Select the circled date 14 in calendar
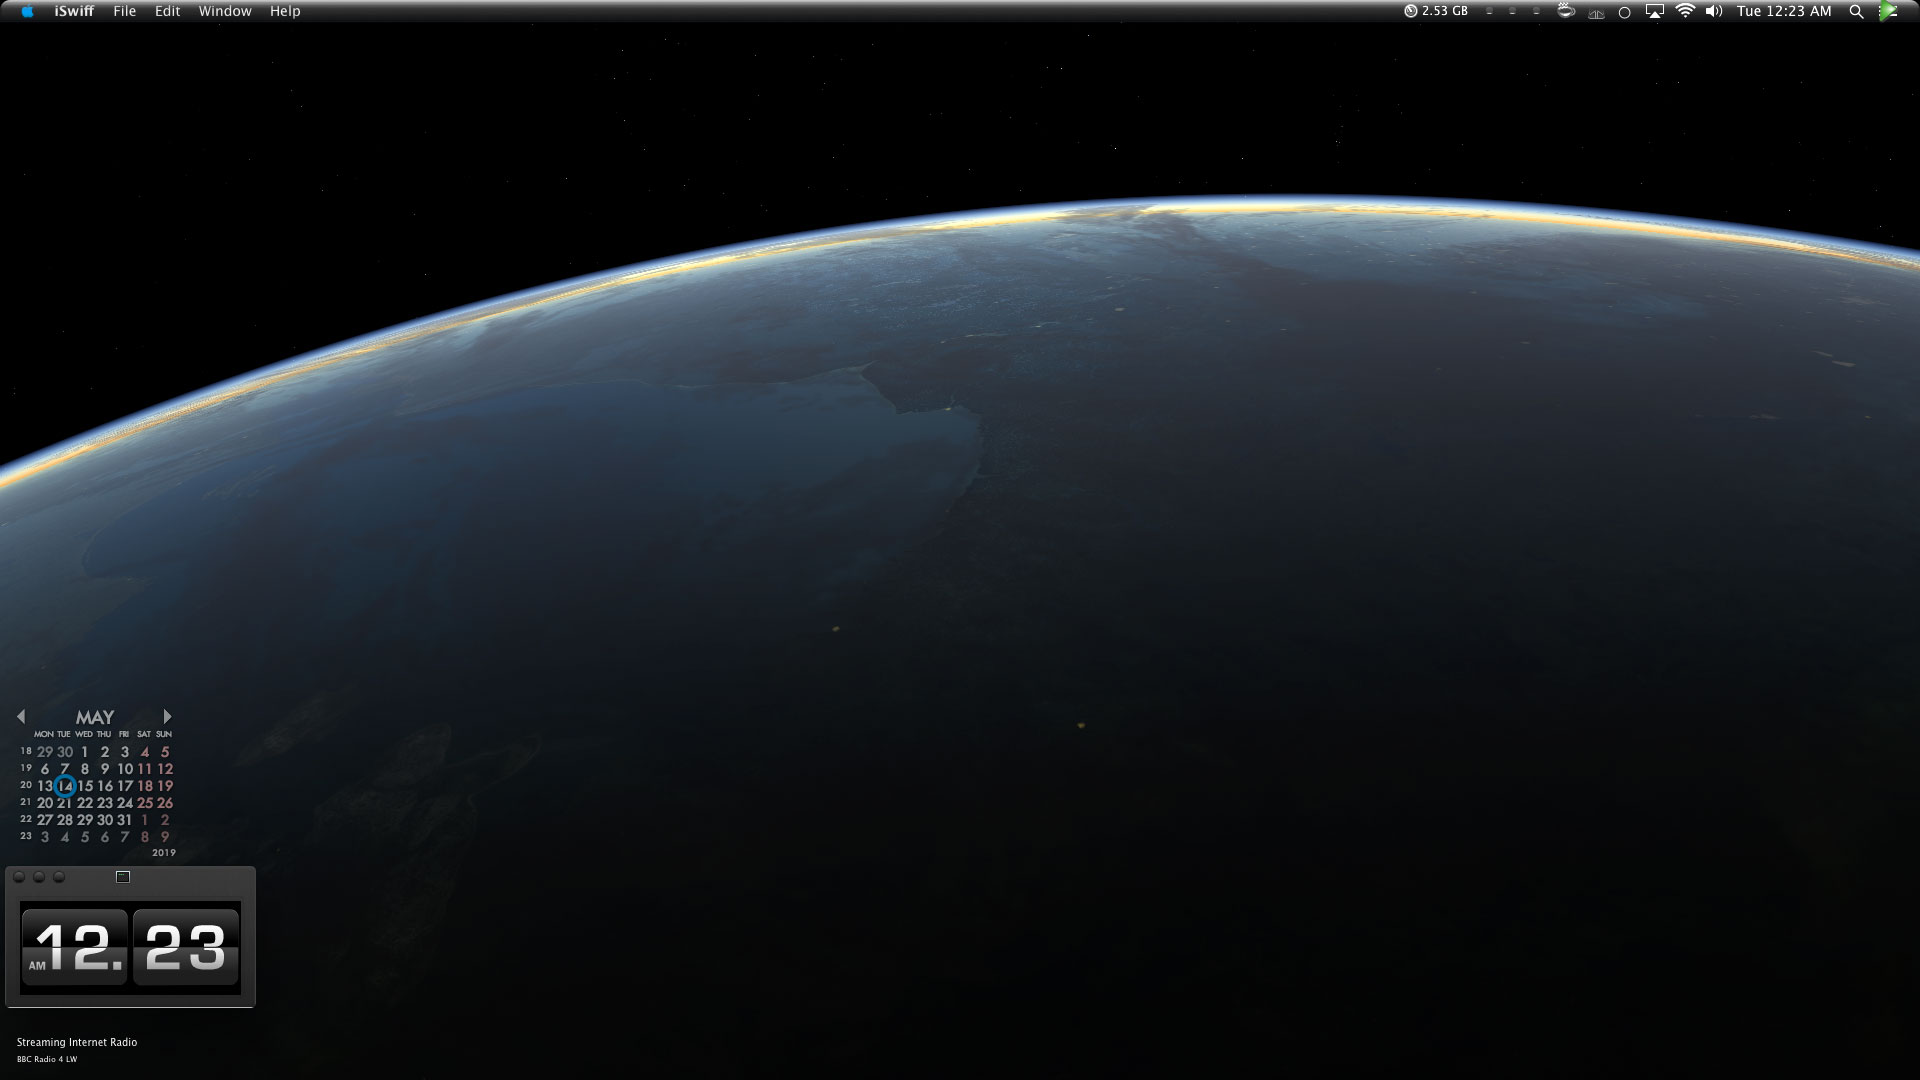 [65, 786]
